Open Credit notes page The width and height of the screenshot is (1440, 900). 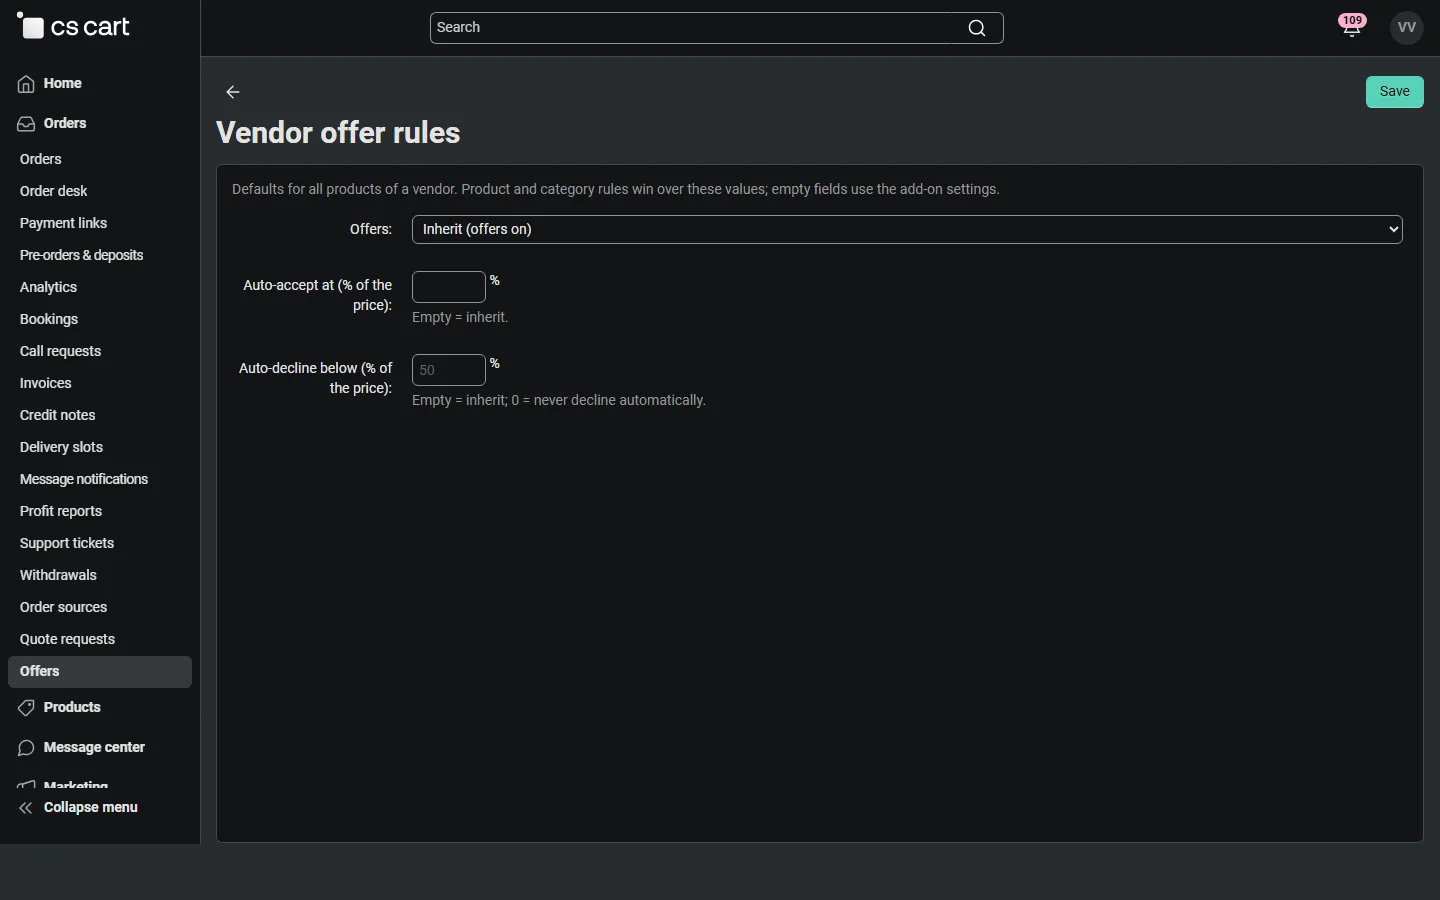point(58,415)
